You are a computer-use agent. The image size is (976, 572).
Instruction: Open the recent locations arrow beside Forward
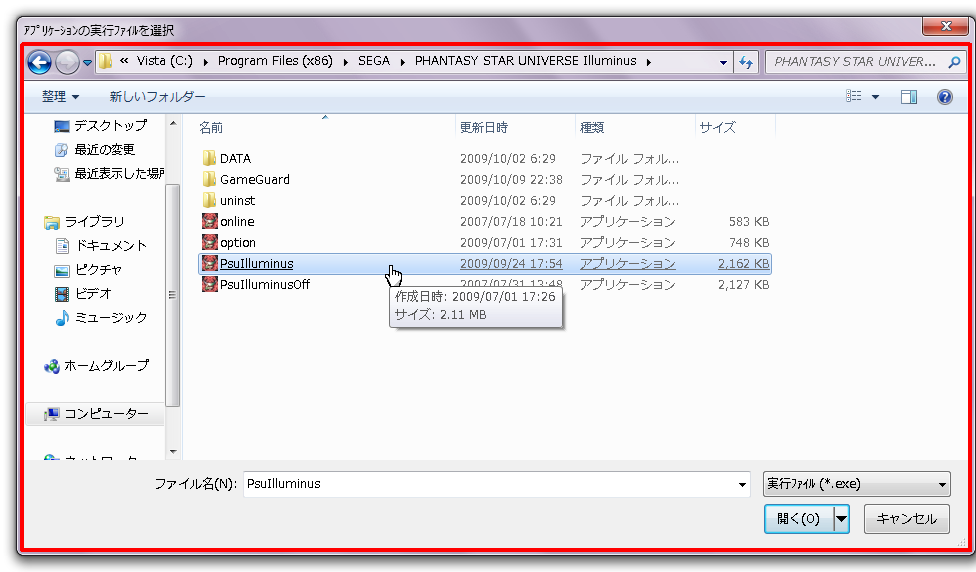point(87,62)
